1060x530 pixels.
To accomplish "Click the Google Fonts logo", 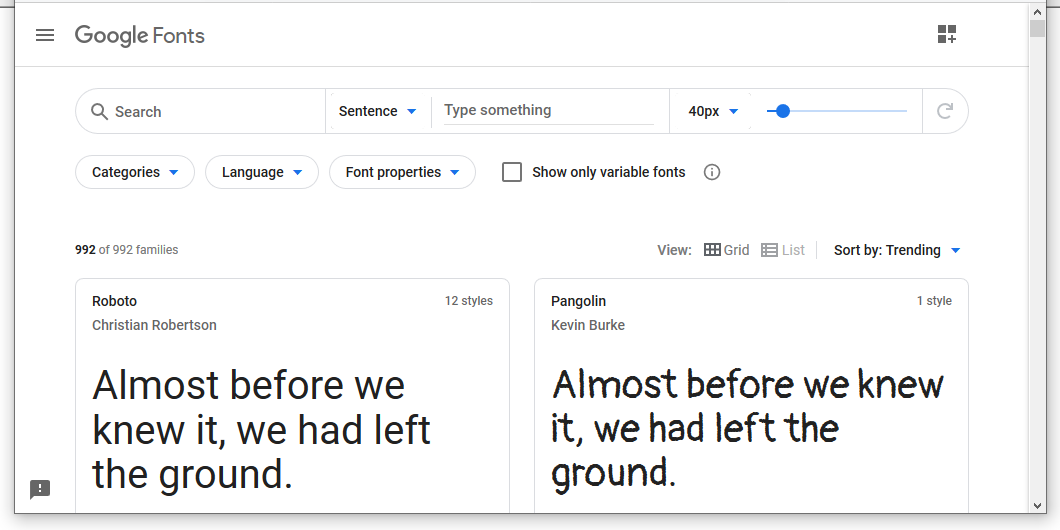I will click(140, 36).
